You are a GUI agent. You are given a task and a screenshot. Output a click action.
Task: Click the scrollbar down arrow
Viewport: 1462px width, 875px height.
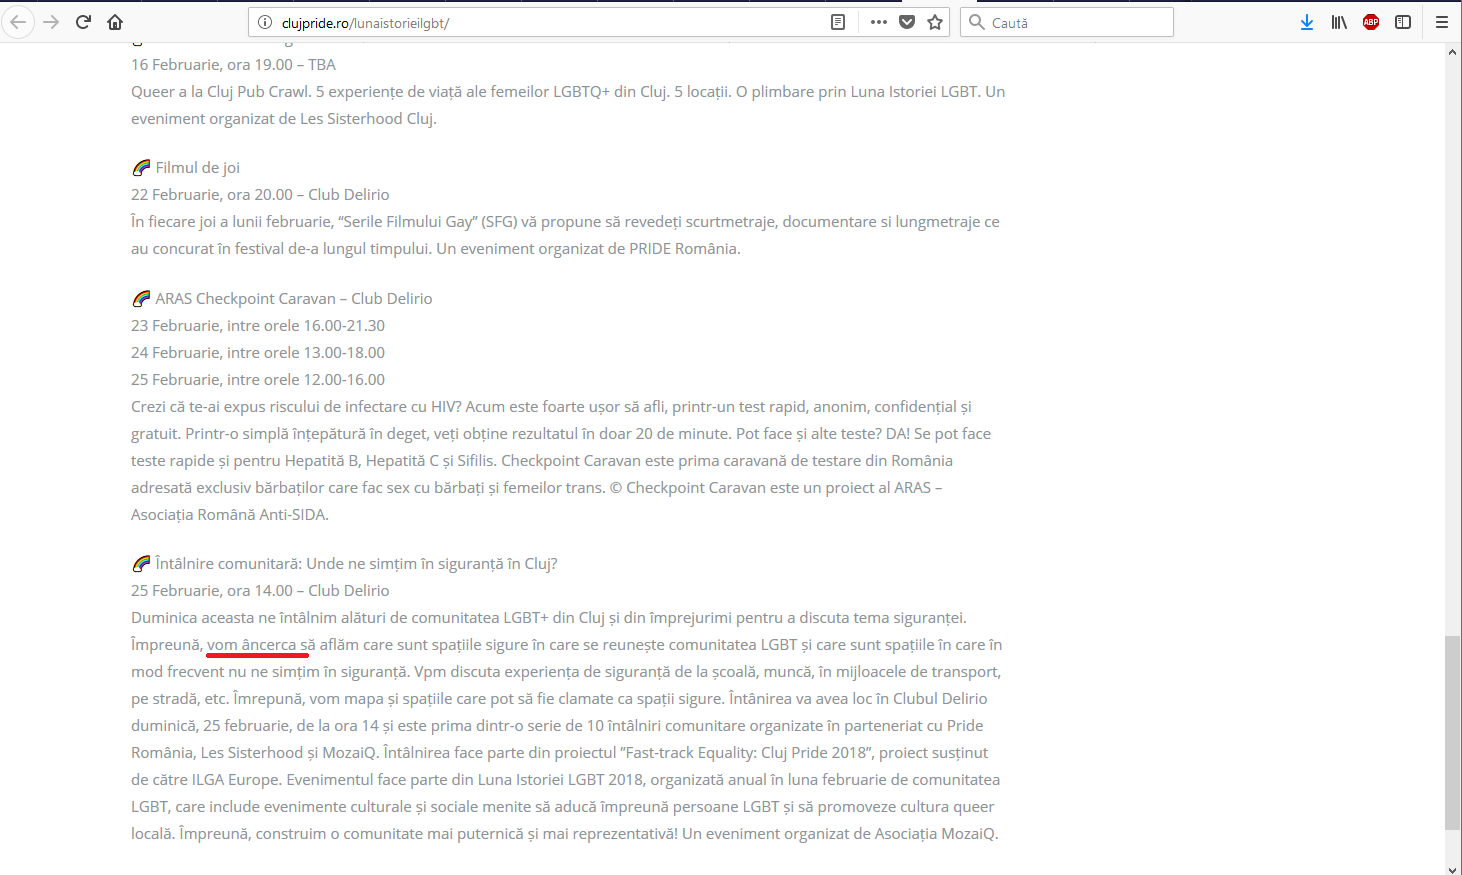pos(1452,867)
